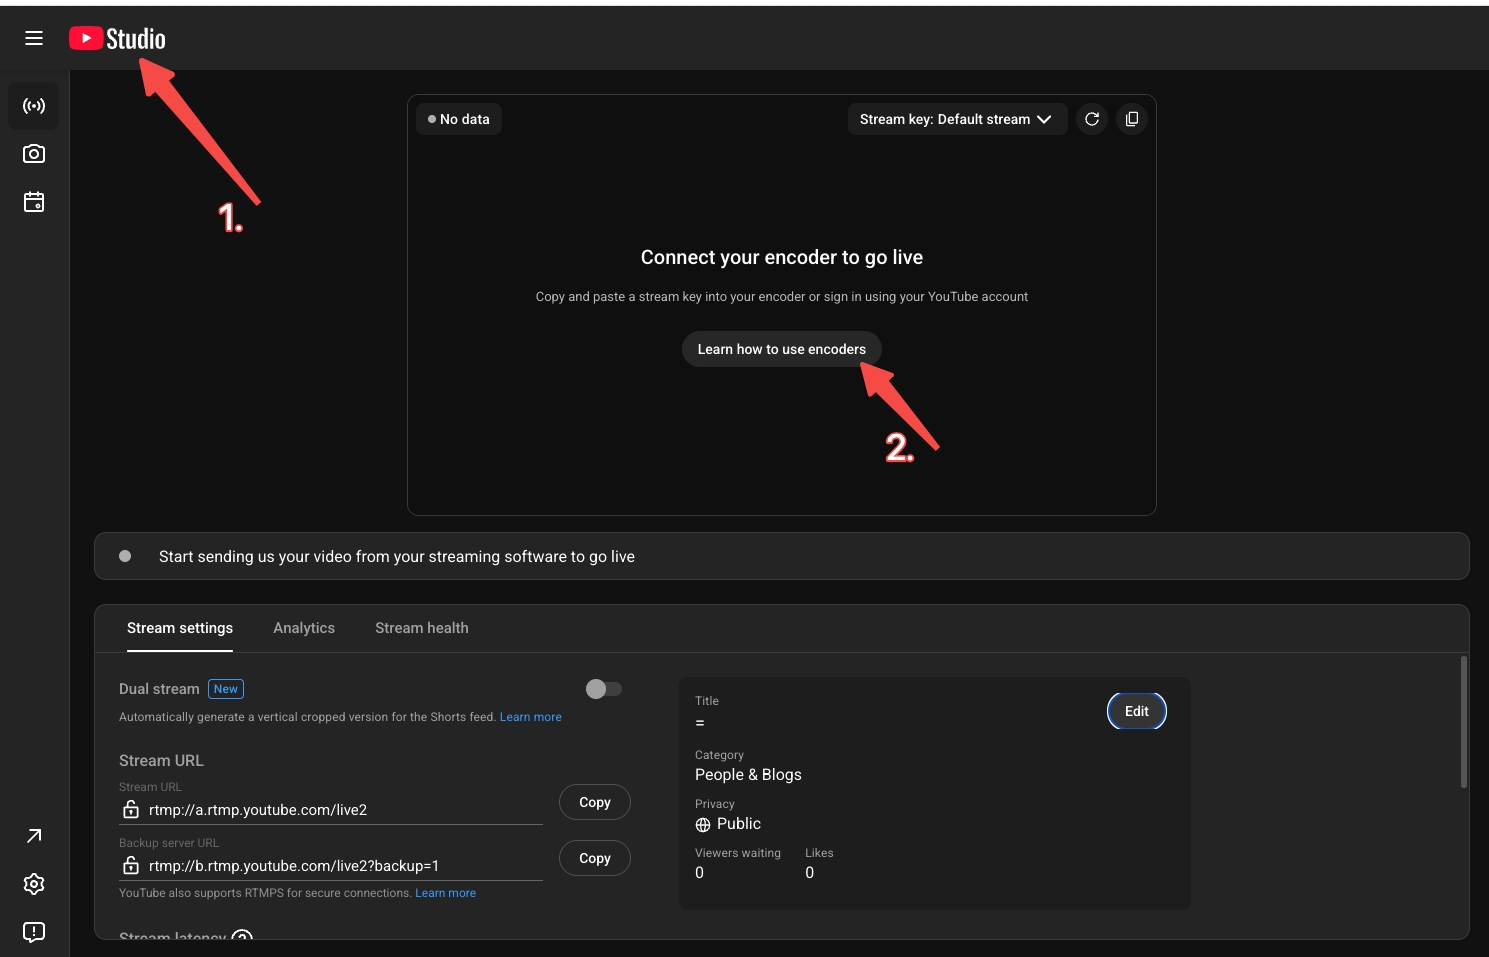Click the globe icon next to Public
Viewport: 1489px width, 957px height.
[x=703, y=825]
